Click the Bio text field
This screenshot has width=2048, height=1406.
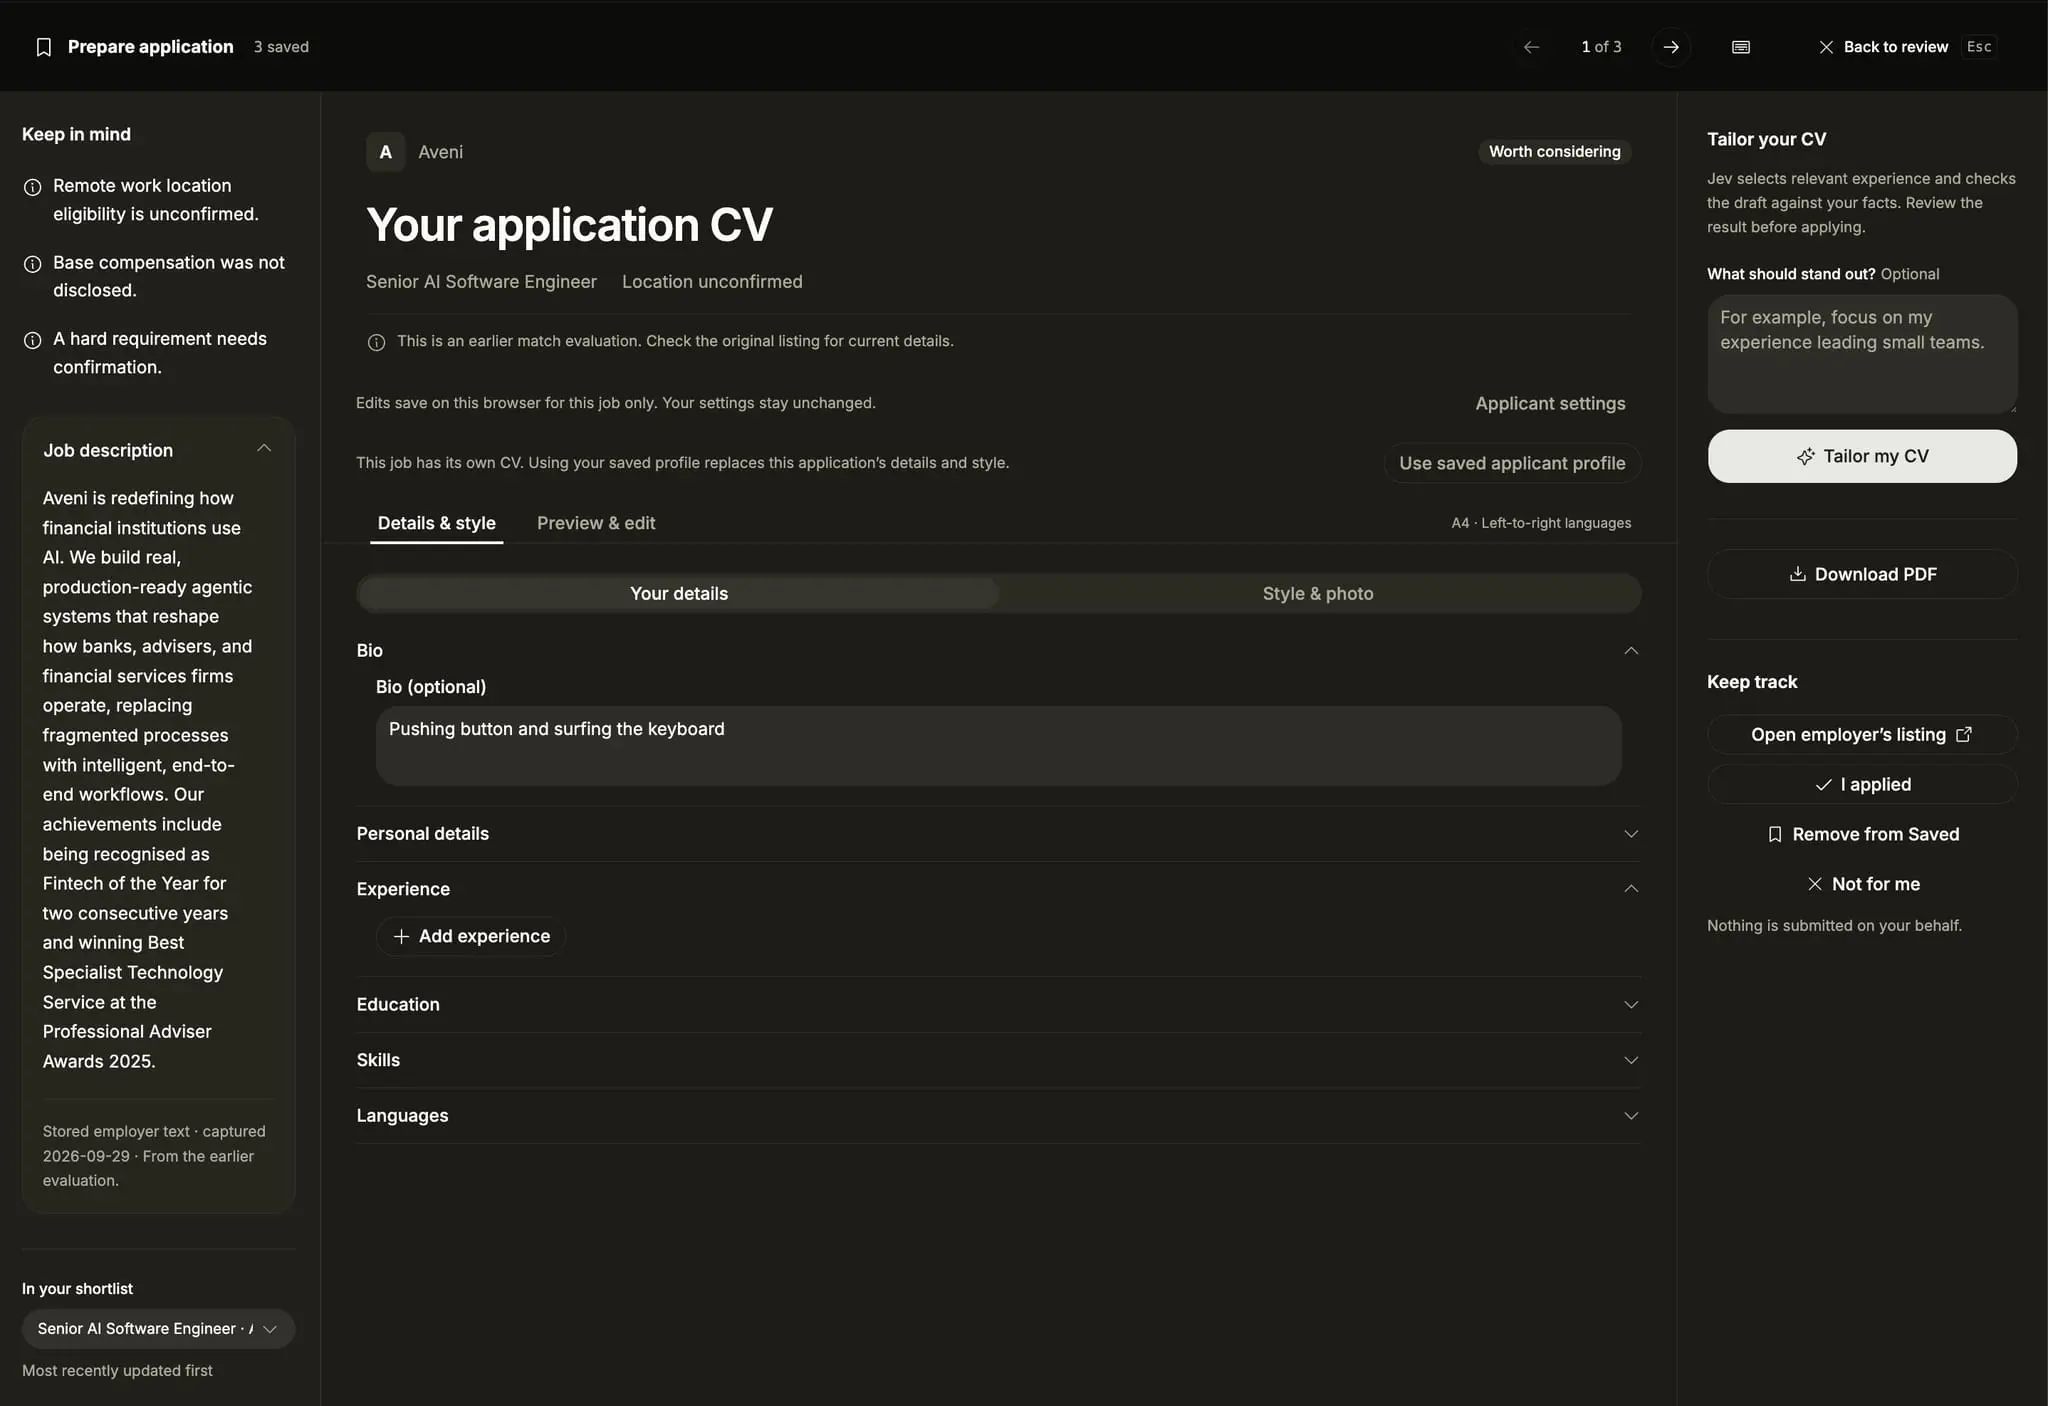(998, 746)
